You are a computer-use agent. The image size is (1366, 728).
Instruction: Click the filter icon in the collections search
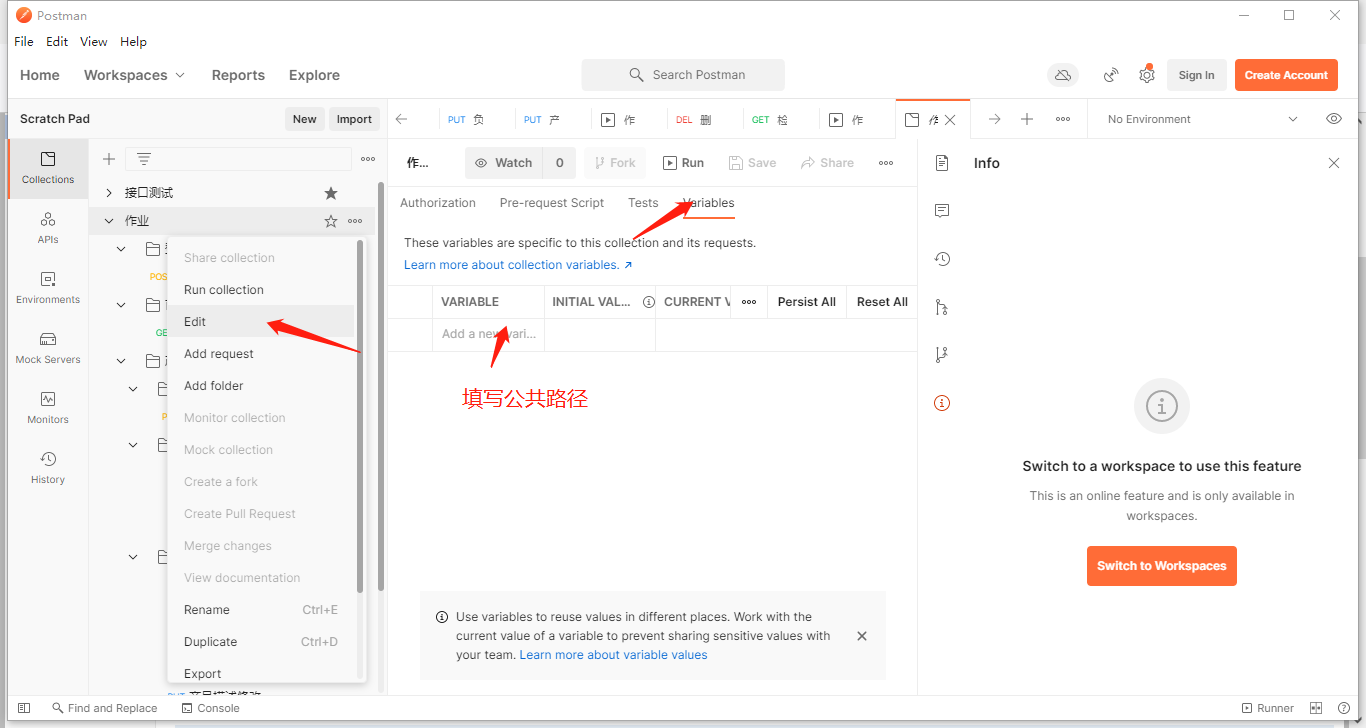[144, 159]
